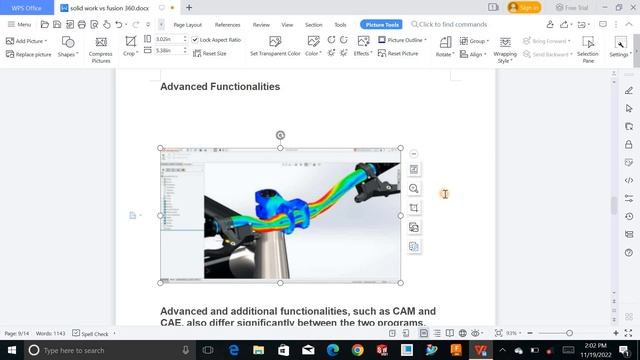Open Wrapping Style options

click(x=505, y=50)
